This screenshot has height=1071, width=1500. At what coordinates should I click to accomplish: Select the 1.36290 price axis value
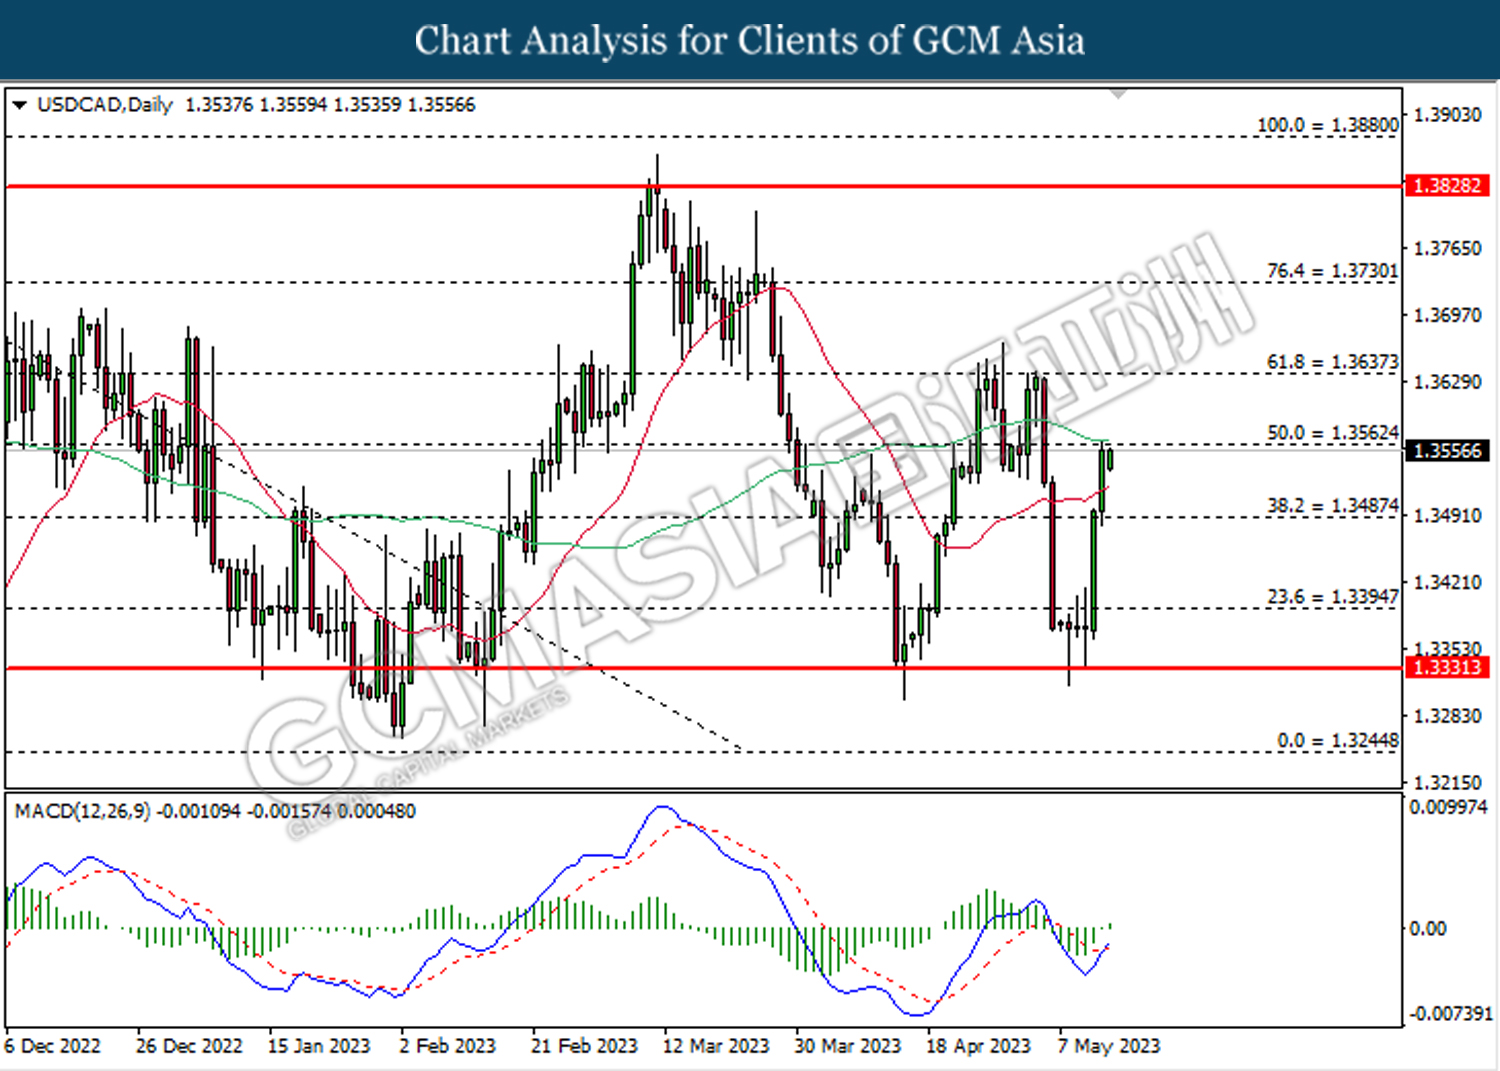(1447, 382)
